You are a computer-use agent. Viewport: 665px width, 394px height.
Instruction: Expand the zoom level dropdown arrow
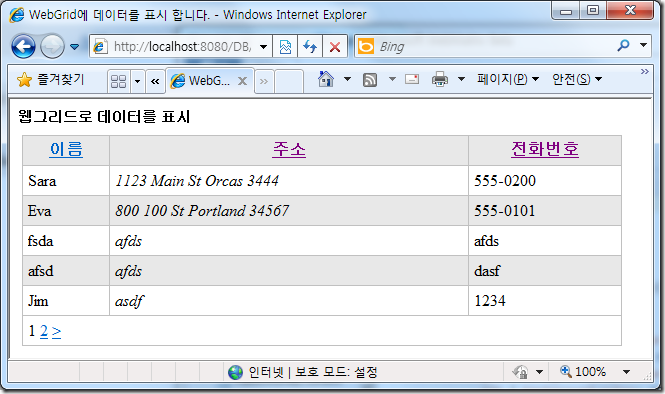point(626,372)
